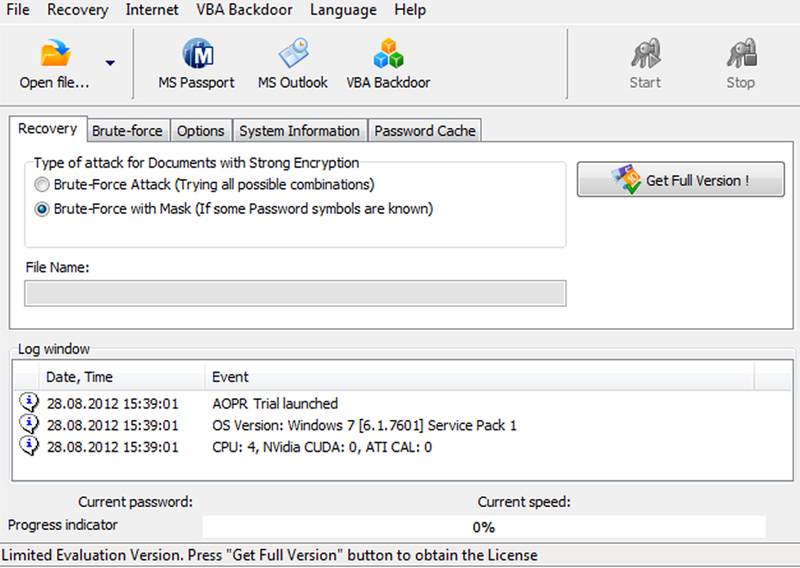Switch to the Brute-force tab
800x568 pixels.
coord(128,131)
